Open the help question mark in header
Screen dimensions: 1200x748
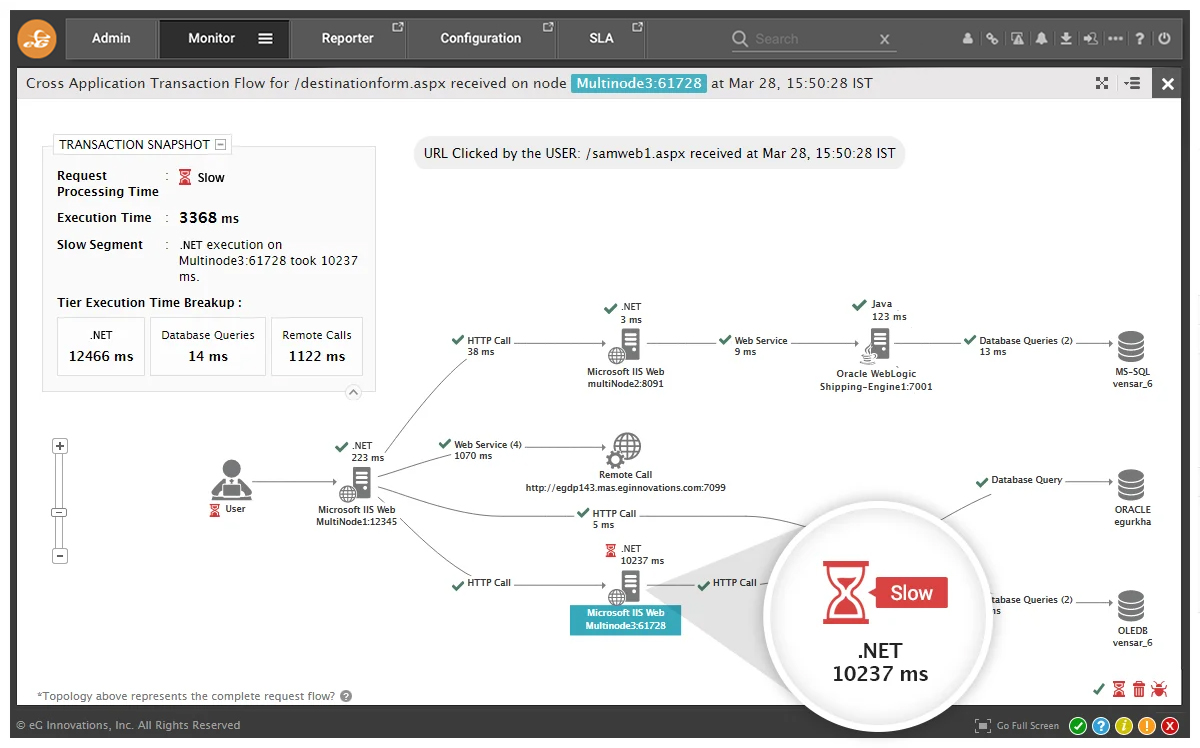click(x=1139, y=39)
